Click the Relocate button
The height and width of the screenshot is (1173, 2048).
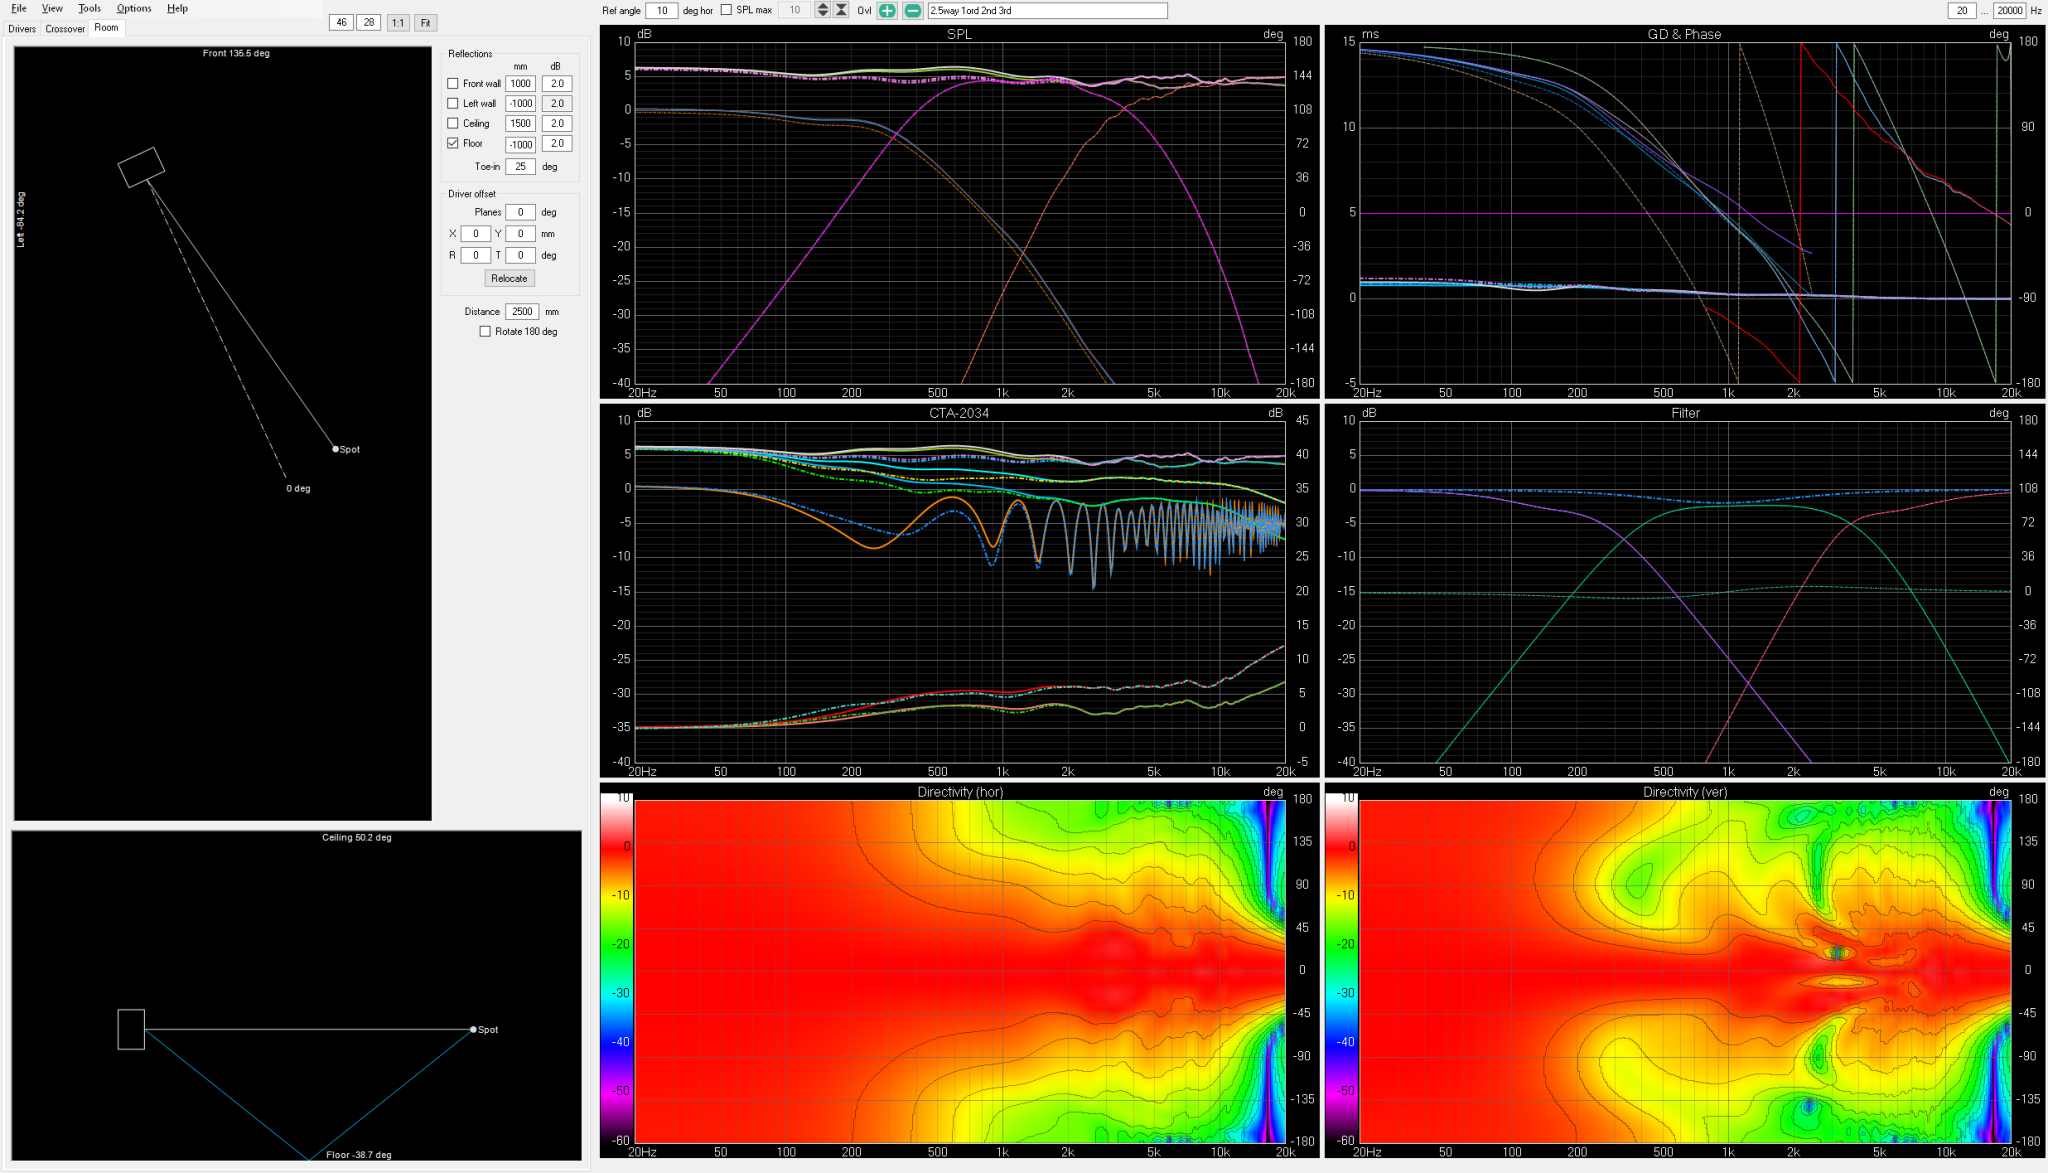(509, 279)
